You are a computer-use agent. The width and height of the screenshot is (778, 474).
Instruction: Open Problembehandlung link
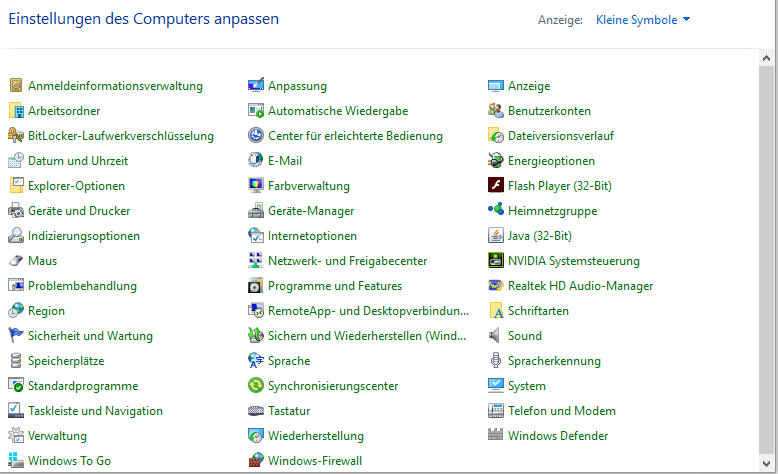click(82, 286)
